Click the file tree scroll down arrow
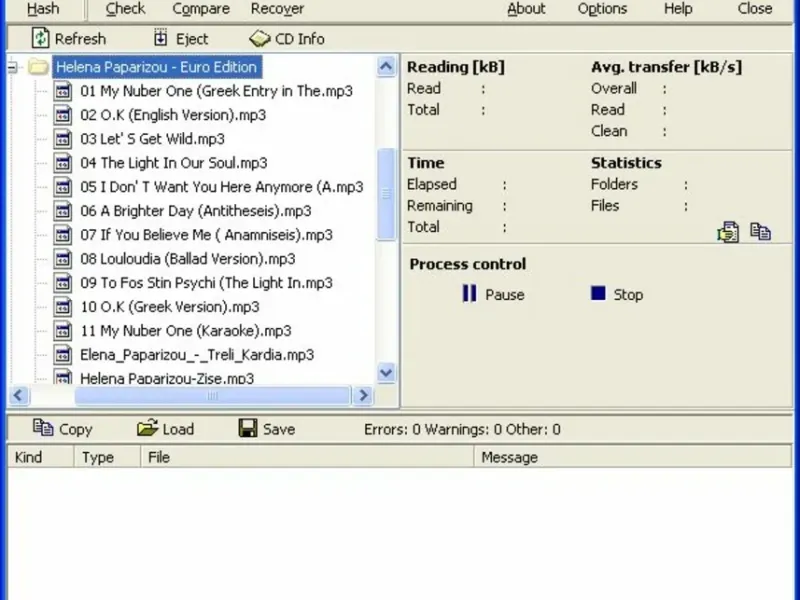Image resolution: width=800 pixels, height=600 pixels. 386,373
